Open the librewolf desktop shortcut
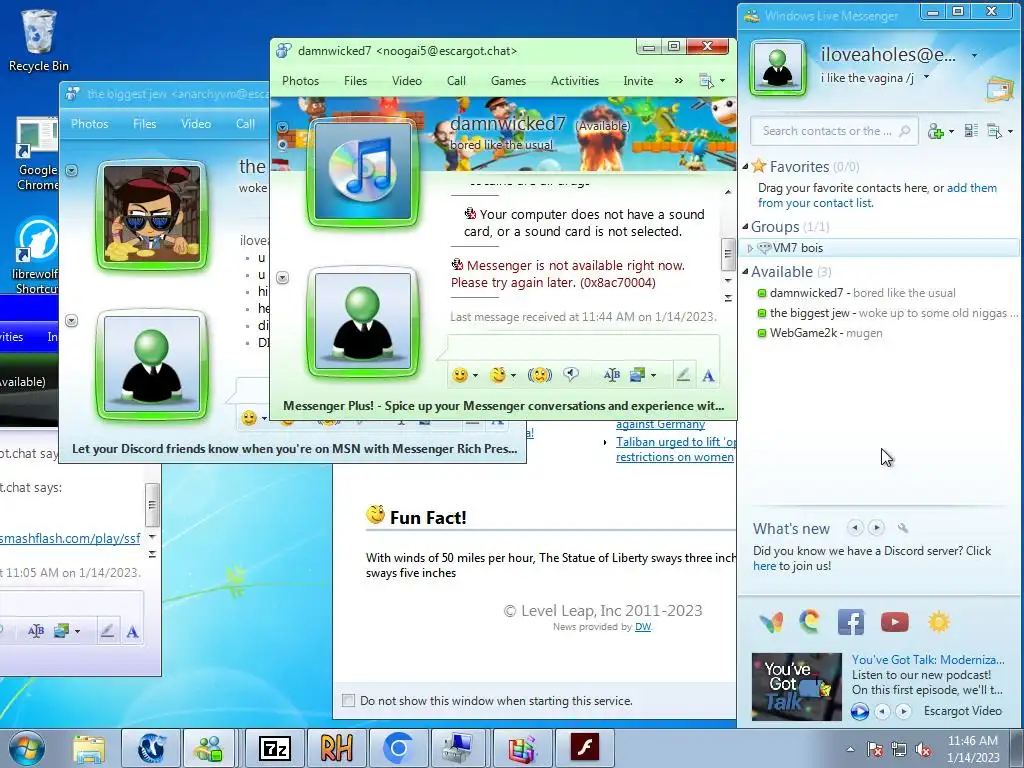The image size is (1024, 768). click(37, 256)
